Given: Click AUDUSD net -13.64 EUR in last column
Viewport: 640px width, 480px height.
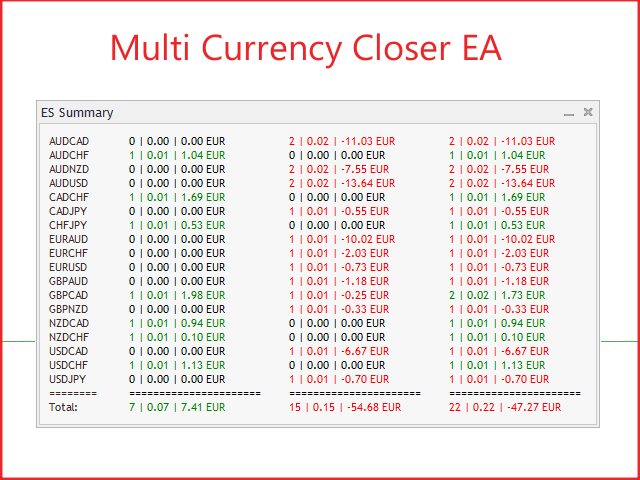Looking at the screenshot, I should click(528, 183).
